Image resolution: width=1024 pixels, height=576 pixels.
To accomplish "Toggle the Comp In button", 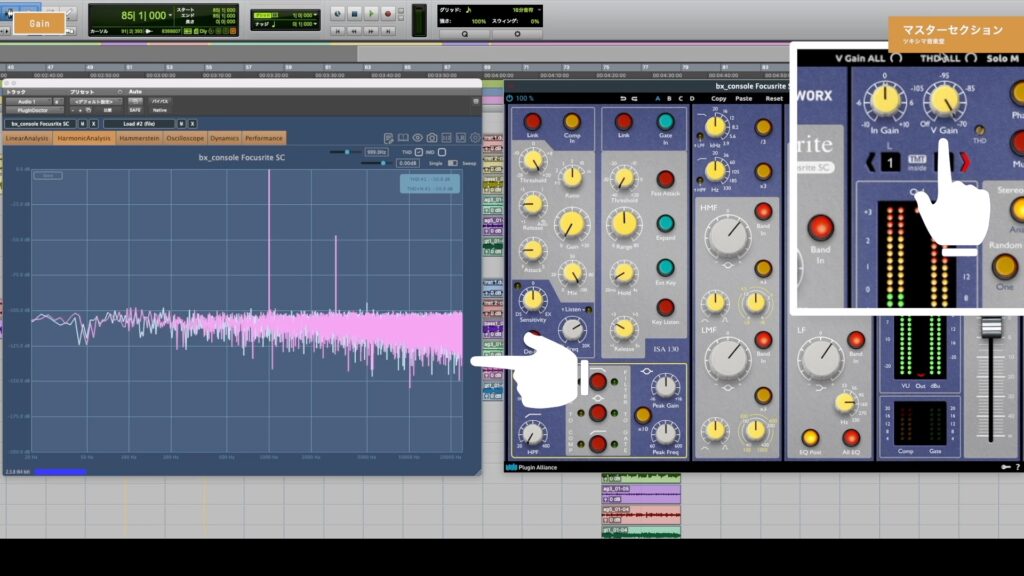I will click(x=571, y=121).
